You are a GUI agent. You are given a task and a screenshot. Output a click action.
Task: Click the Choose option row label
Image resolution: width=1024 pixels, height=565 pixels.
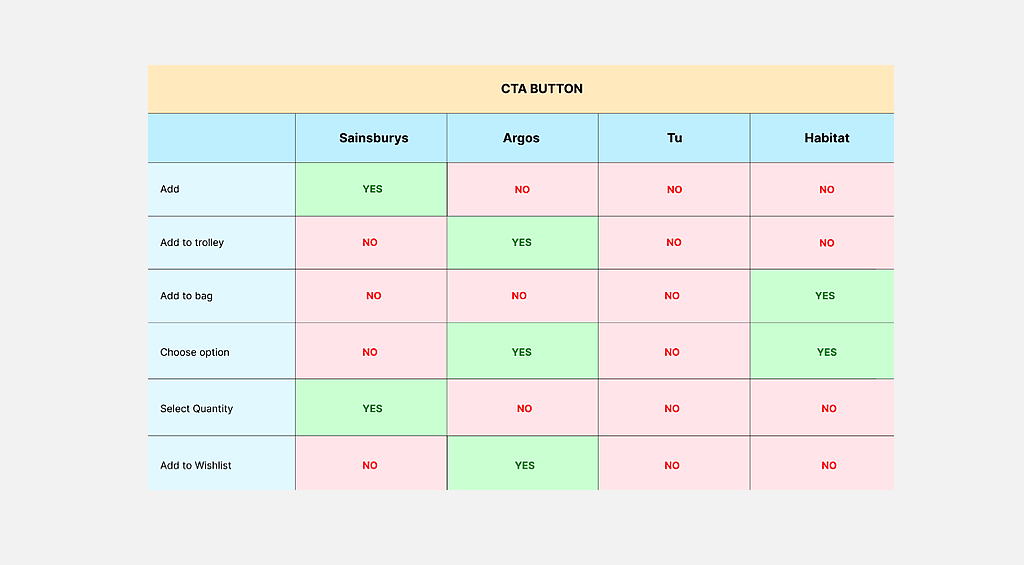195,352
